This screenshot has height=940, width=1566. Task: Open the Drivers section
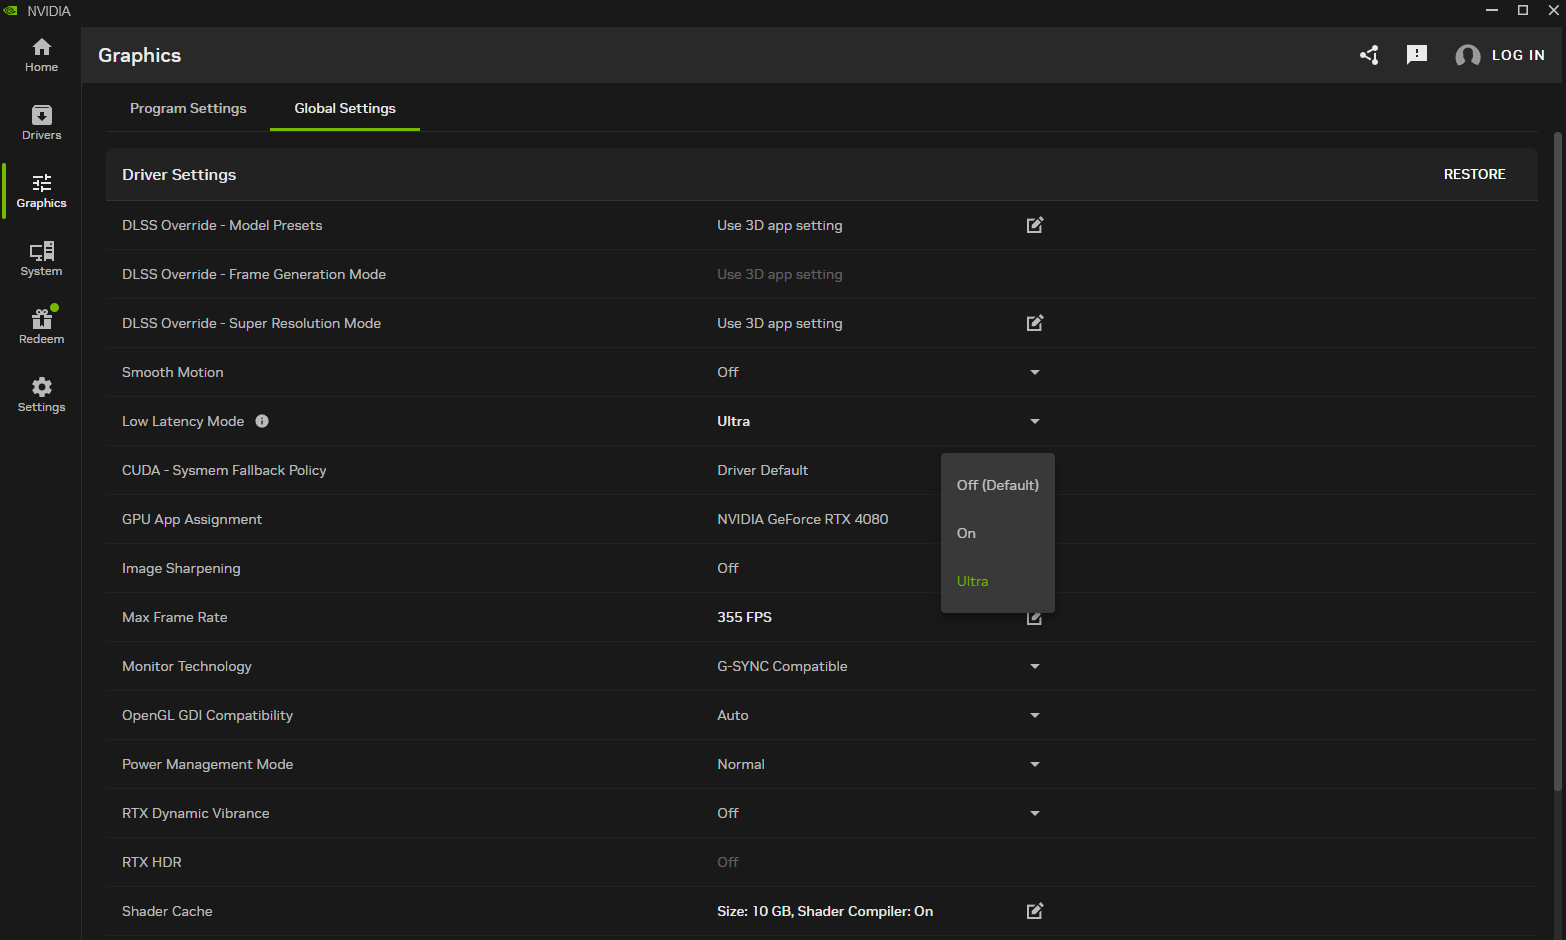41,123
